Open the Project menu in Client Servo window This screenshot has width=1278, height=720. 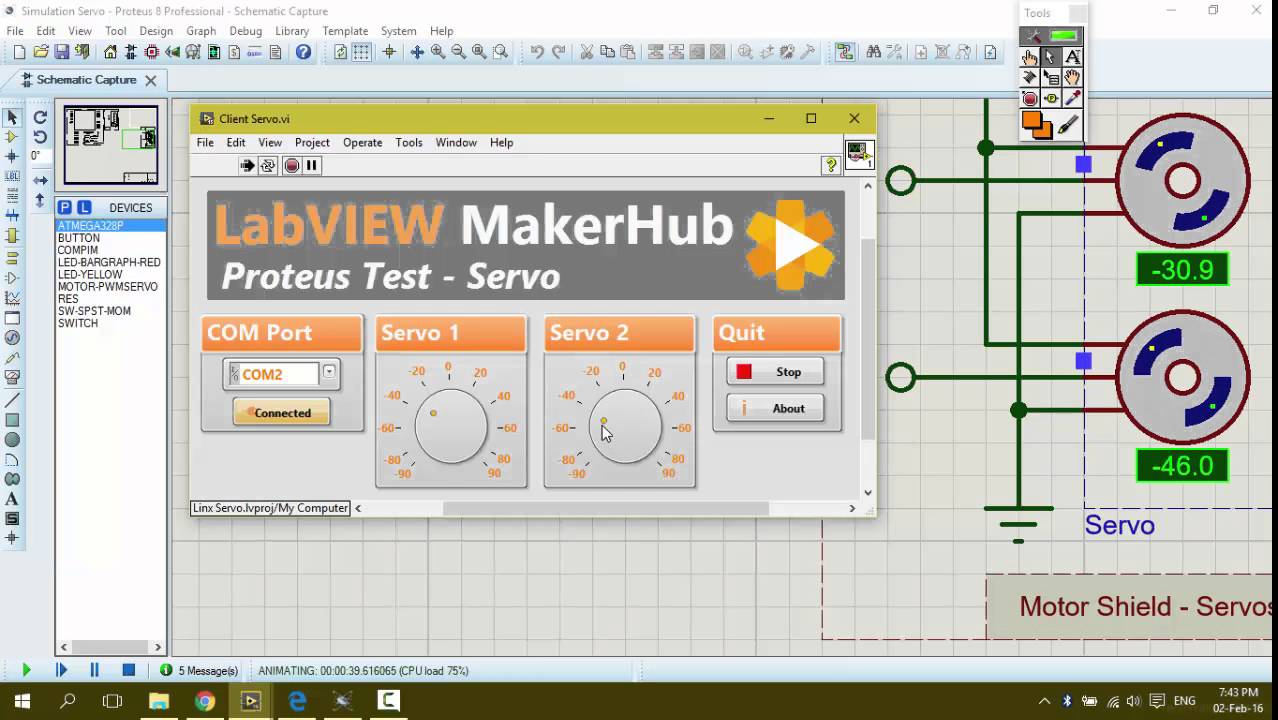(x=312, y=143)
